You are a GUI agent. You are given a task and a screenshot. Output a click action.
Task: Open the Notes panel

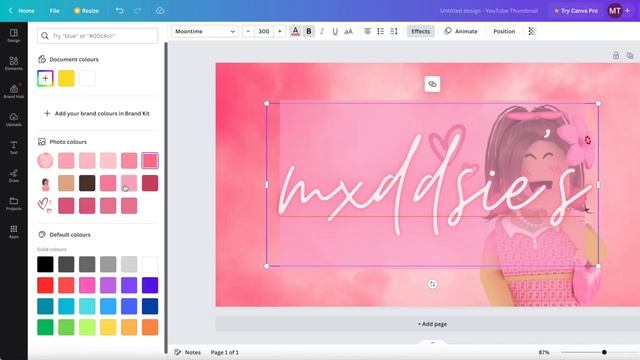tap(187, 352)
